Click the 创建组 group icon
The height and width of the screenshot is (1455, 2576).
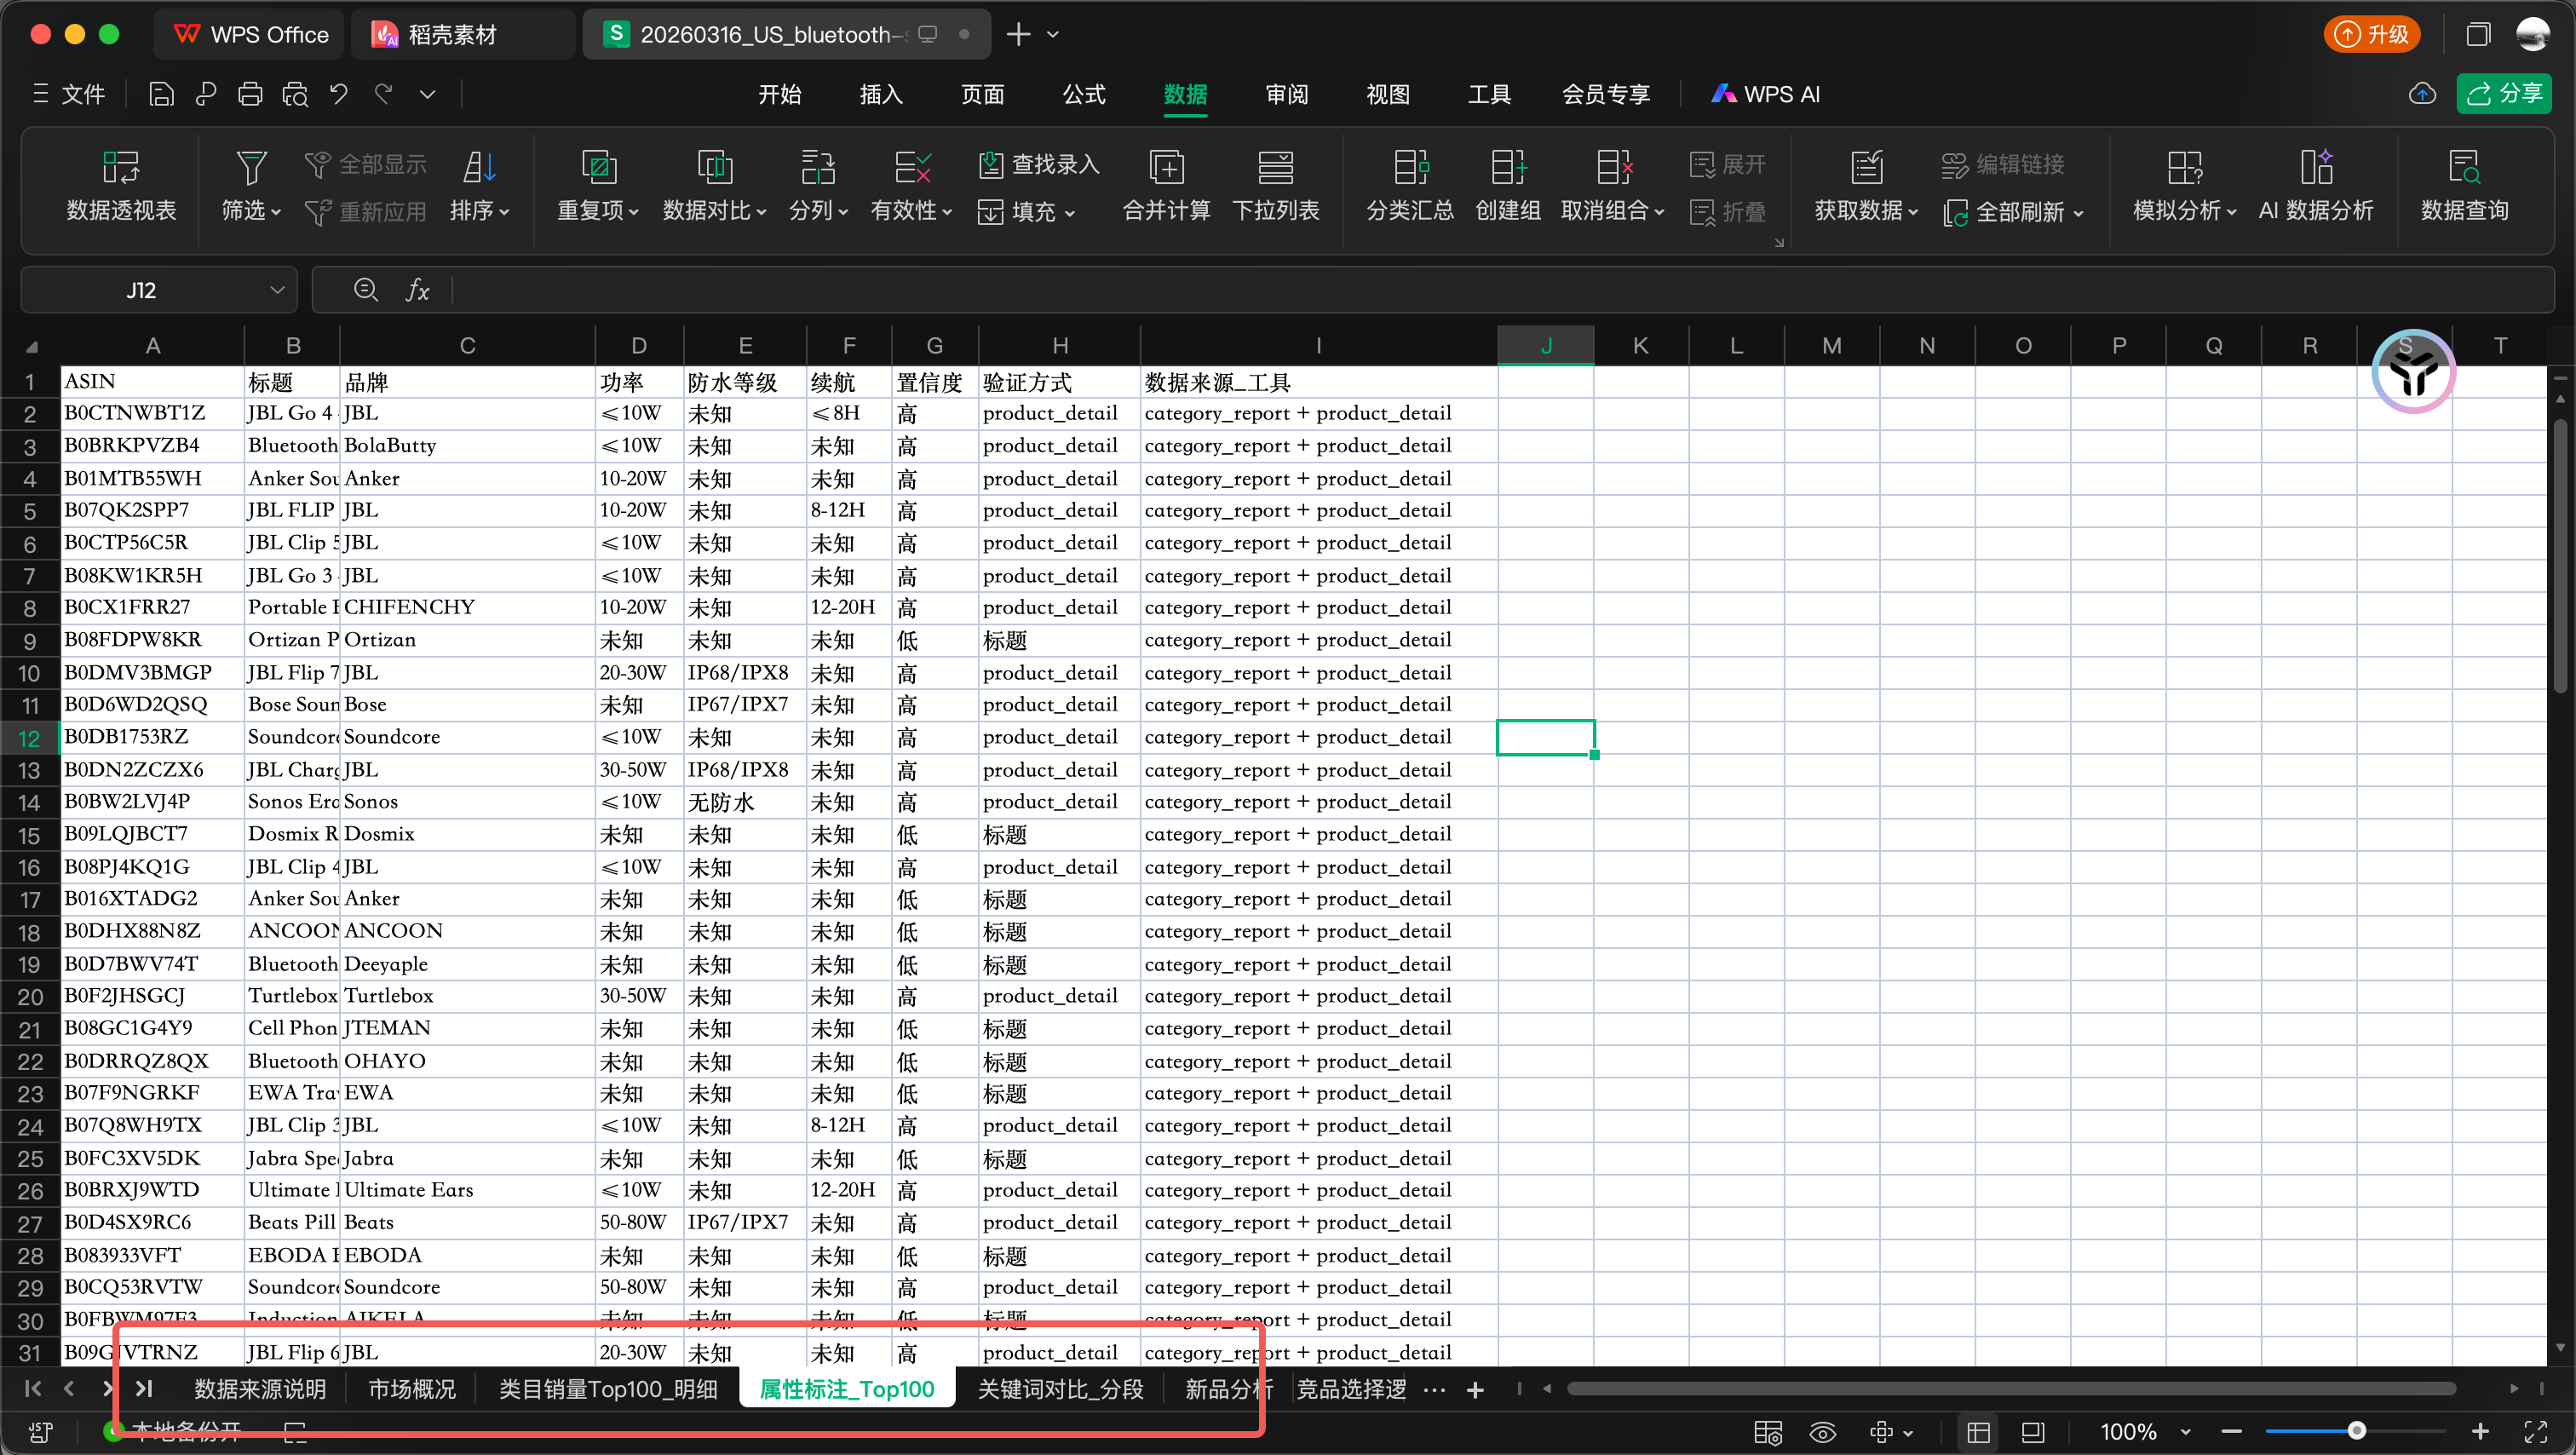[x=1507, y=167]
